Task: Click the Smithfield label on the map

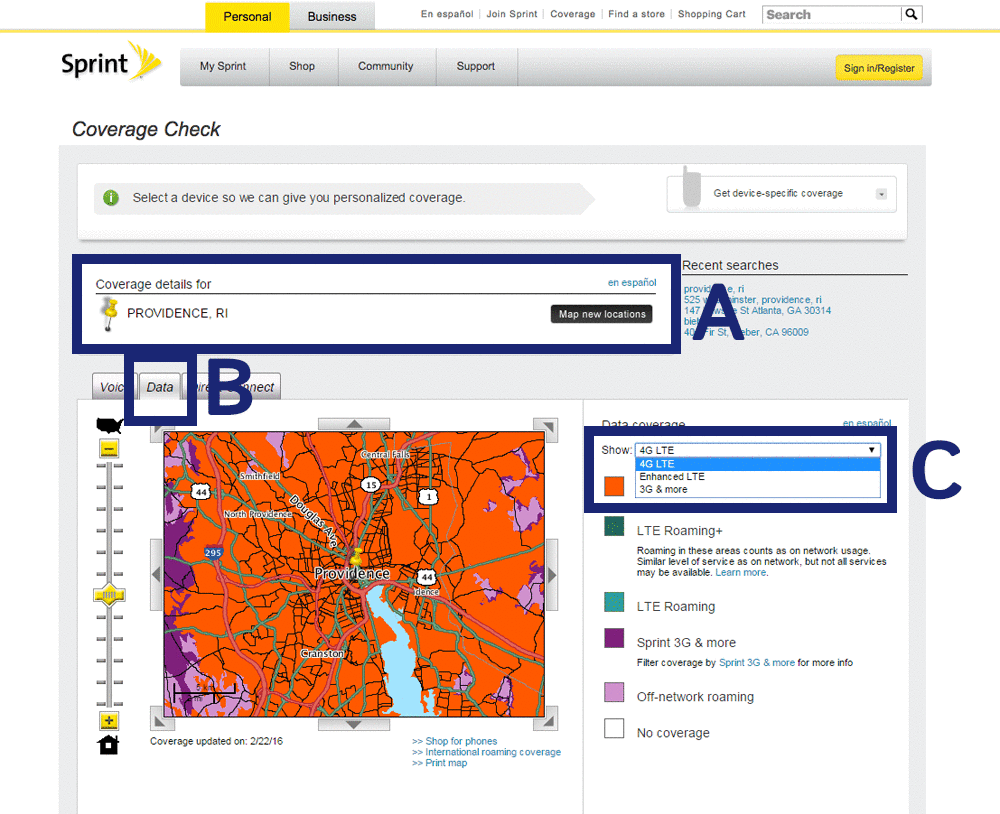Action: pyautogui.click(x=260, y=476)
